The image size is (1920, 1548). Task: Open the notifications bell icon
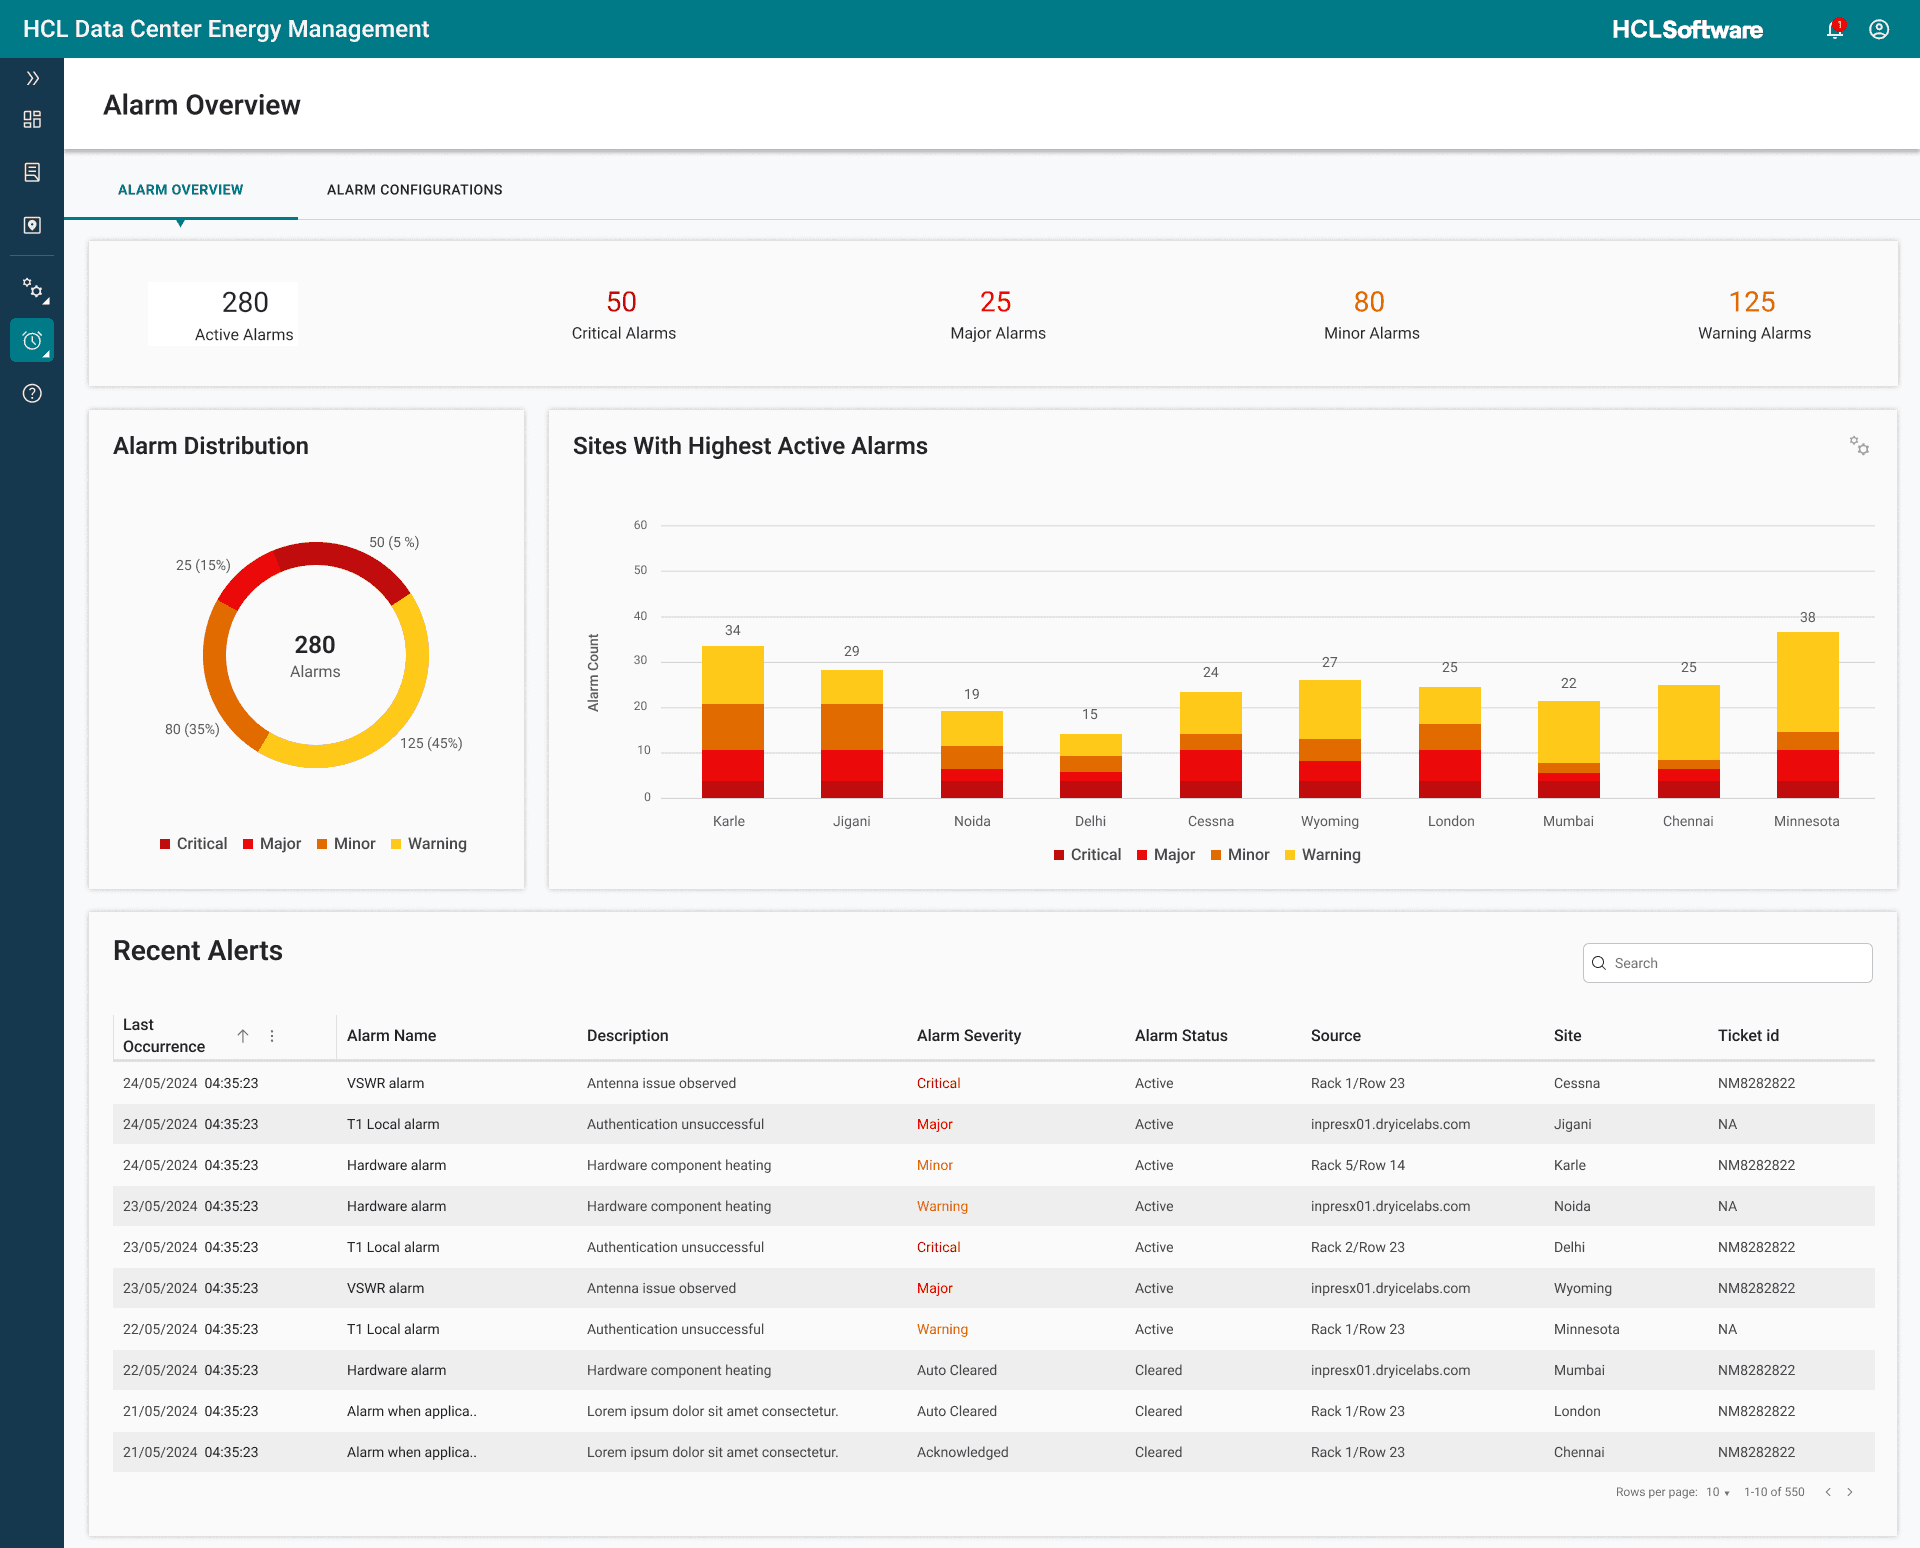point(1835,29)
